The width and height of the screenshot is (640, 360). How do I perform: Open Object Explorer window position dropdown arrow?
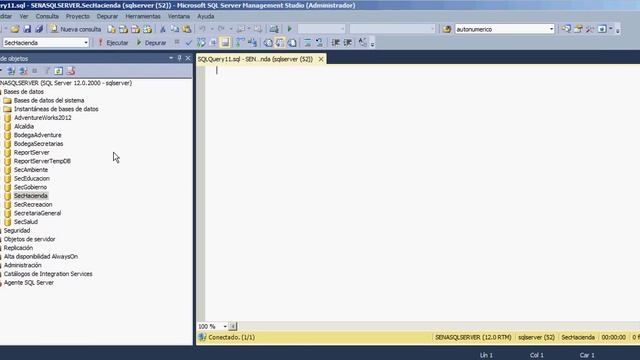(x=171, y=58)
